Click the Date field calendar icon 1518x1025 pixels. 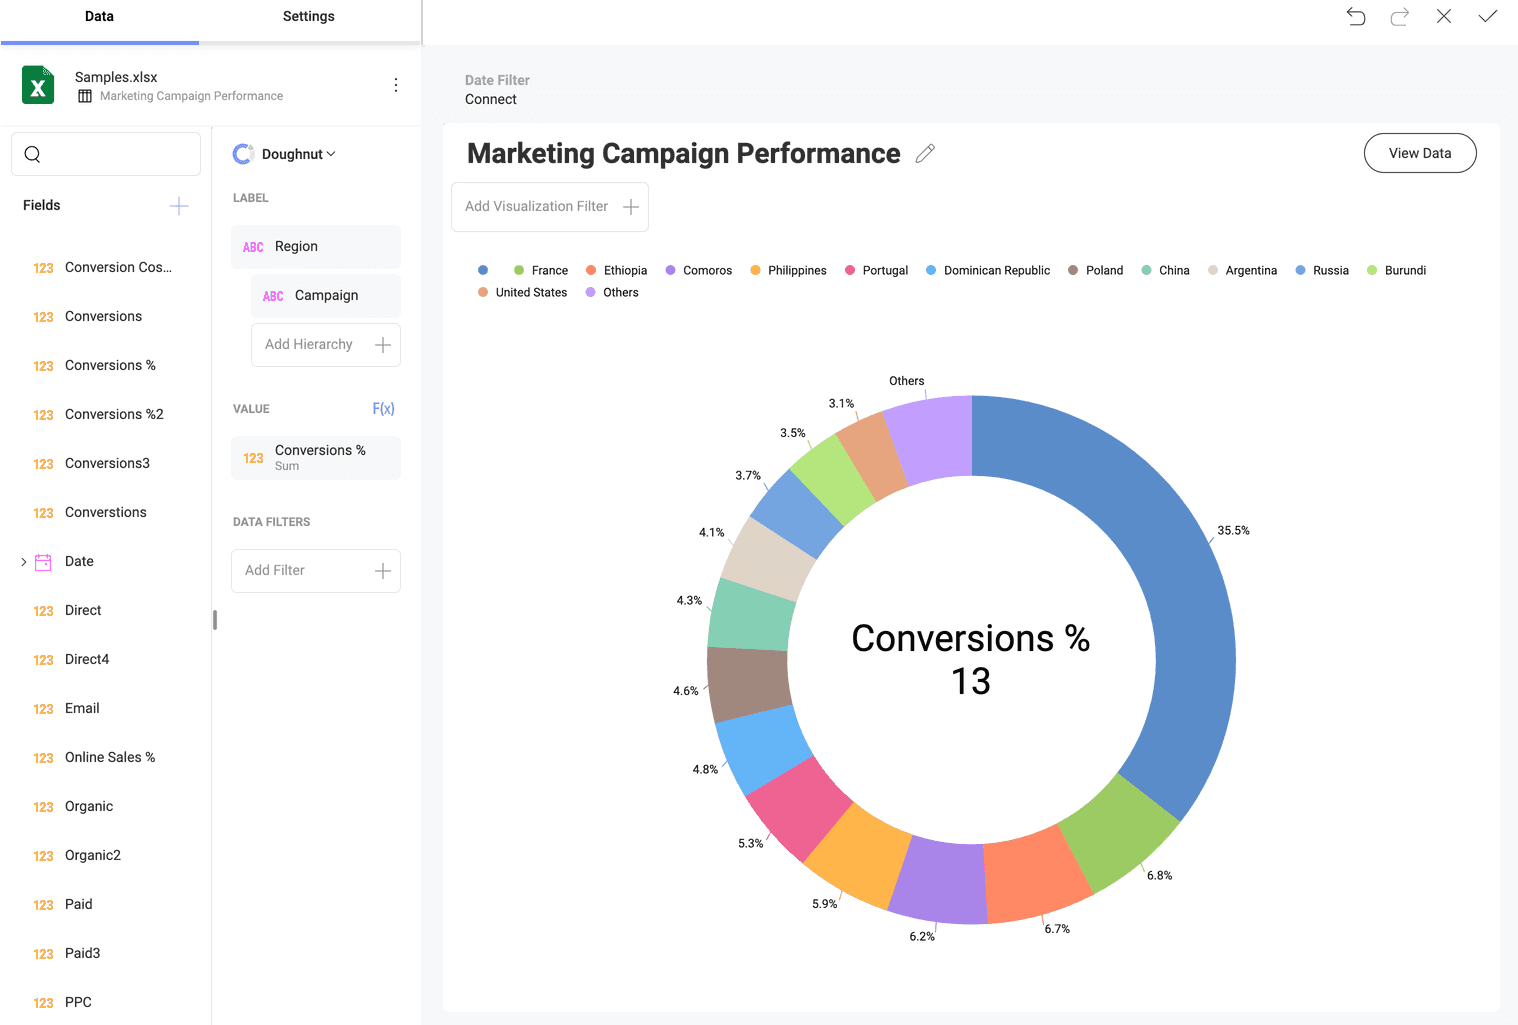(43, 562)
